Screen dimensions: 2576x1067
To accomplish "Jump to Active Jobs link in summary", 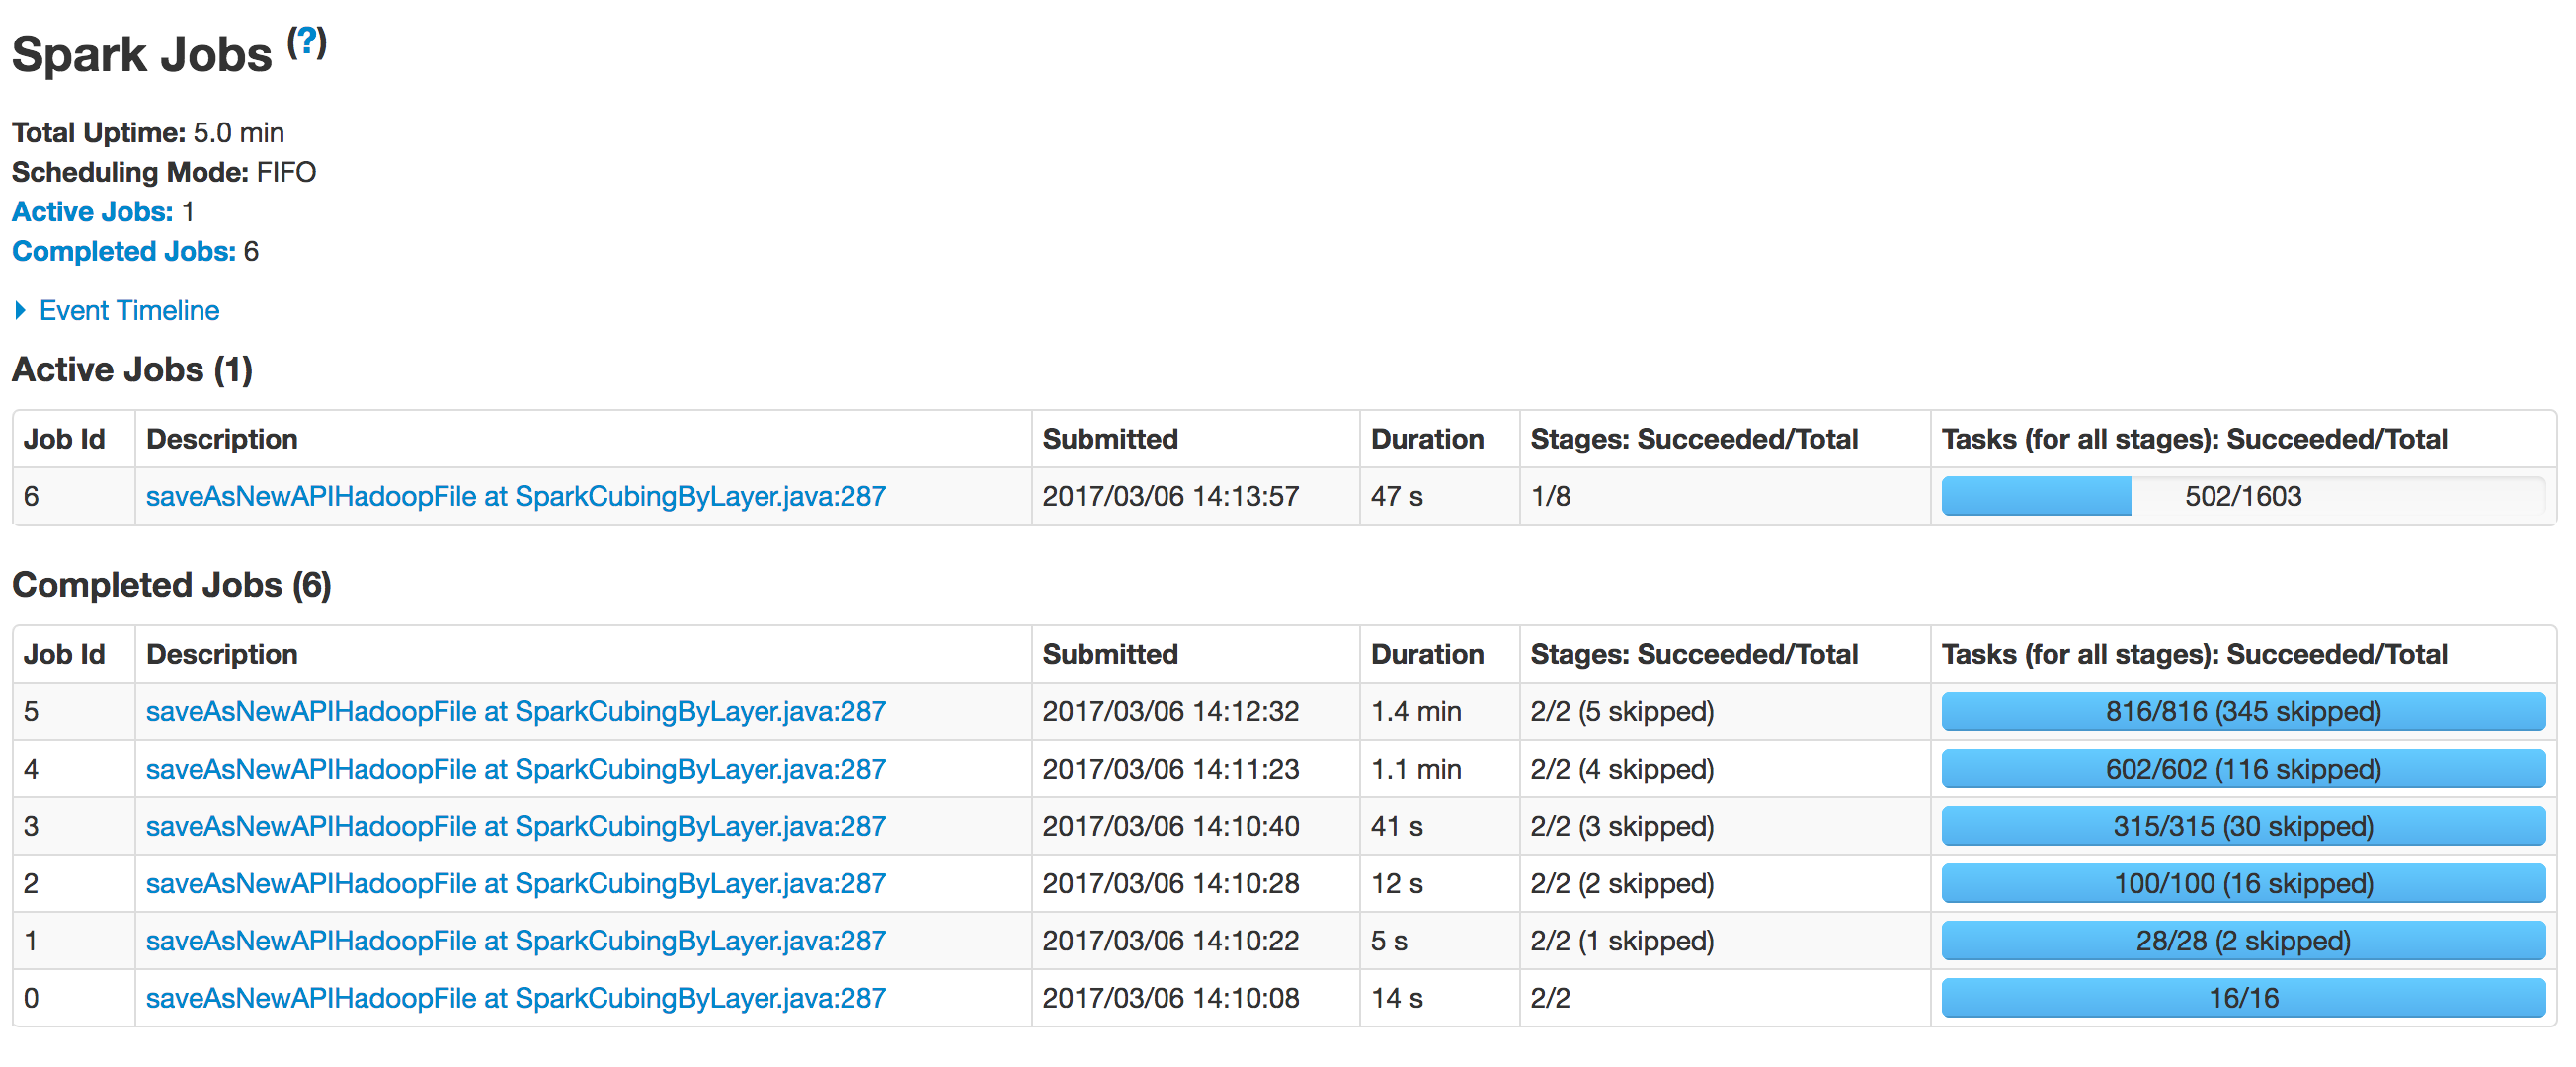I will [x=92, y=212].
